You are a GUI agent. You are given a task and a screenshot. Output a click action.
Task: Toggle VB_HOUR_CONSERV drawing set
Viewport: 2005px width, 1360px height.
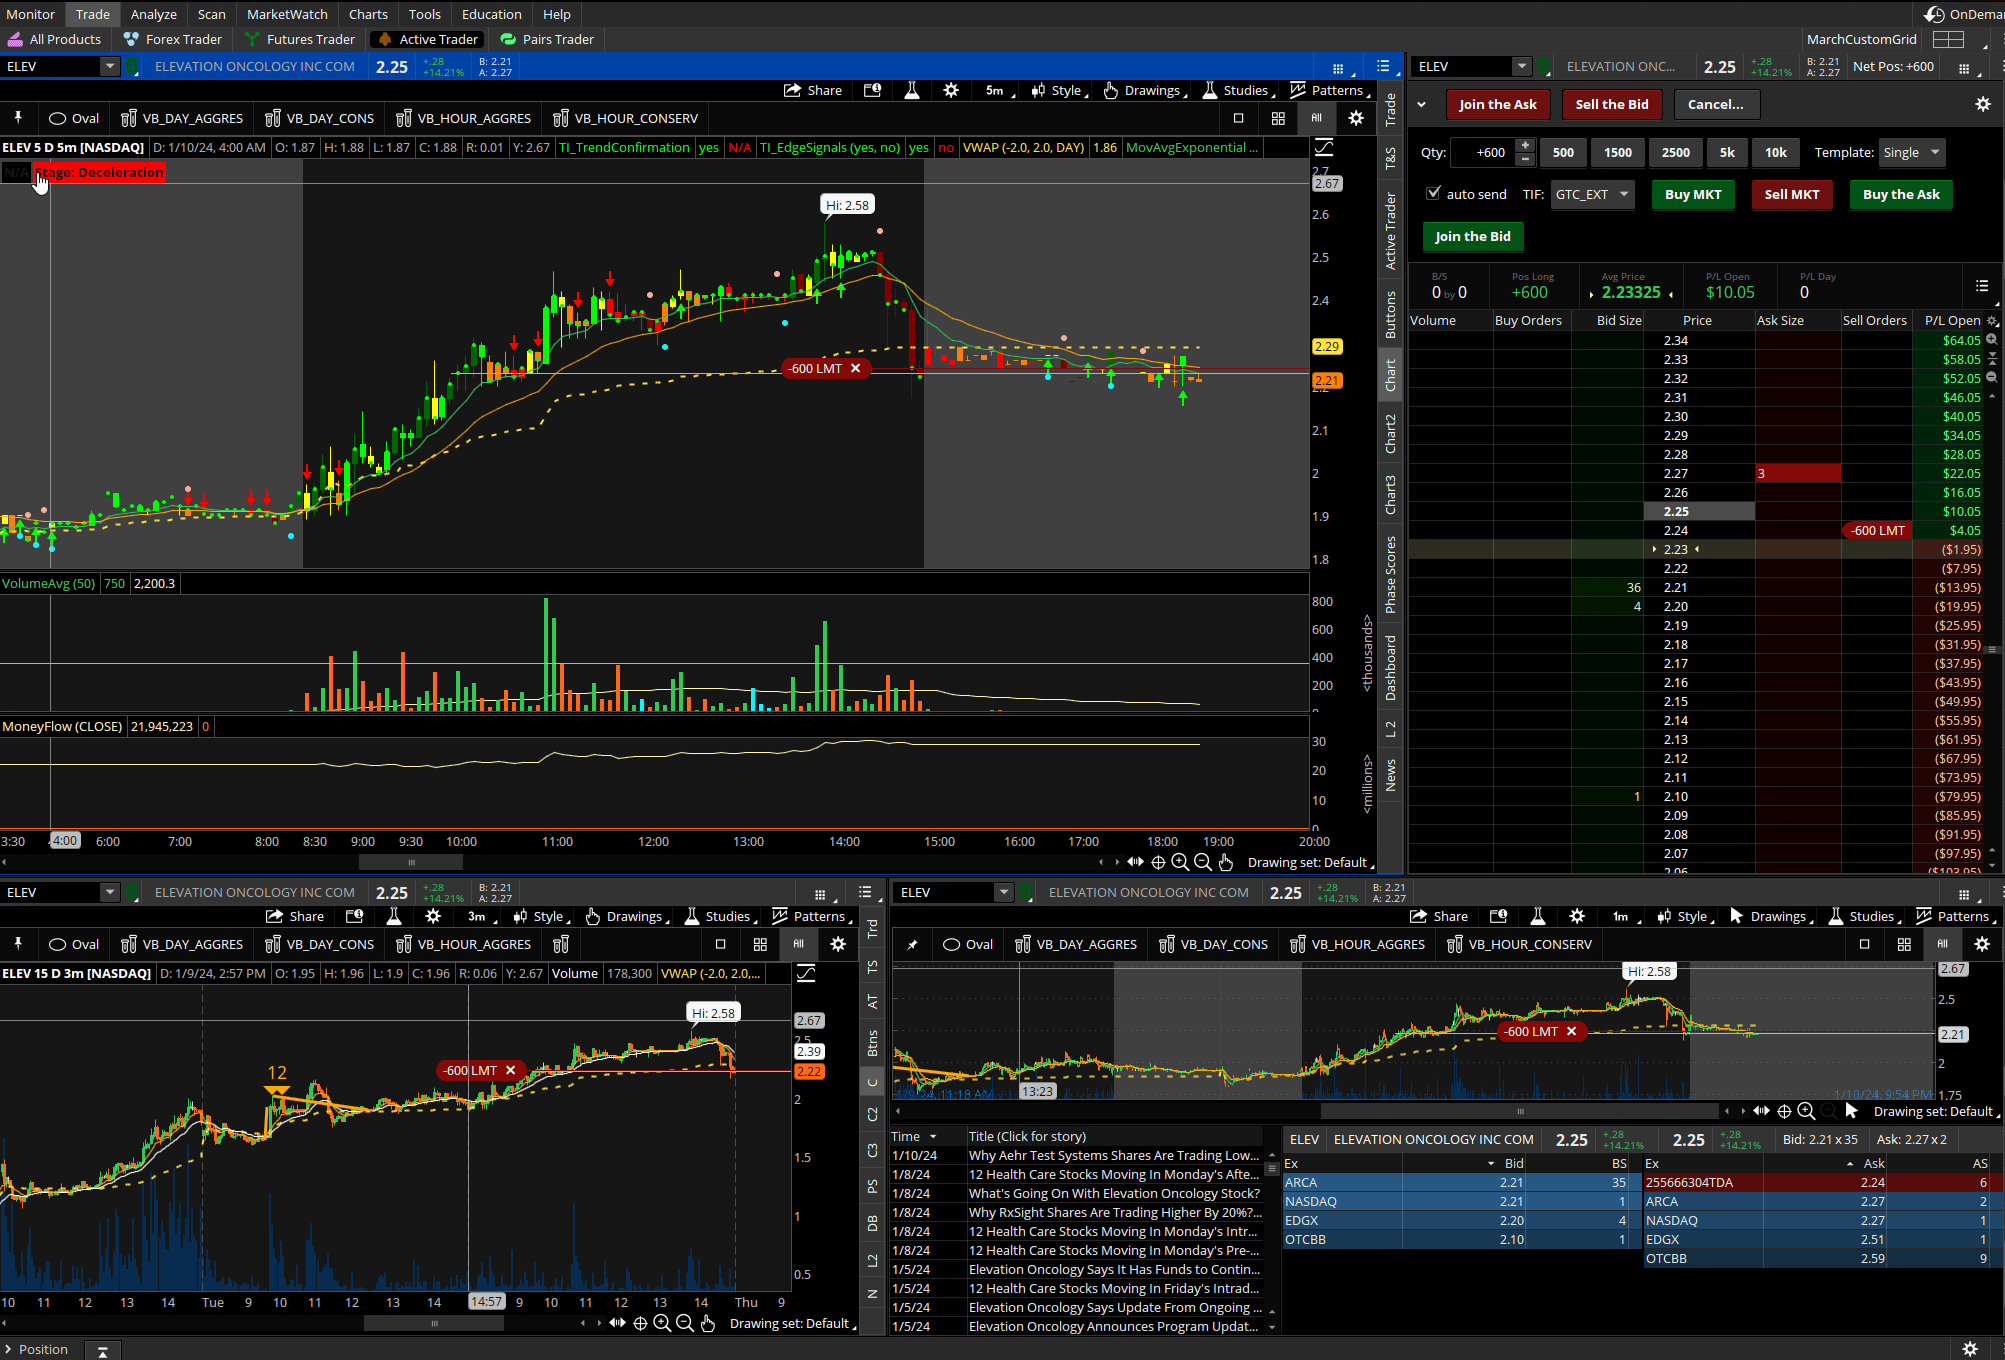(x=625, y=118)
